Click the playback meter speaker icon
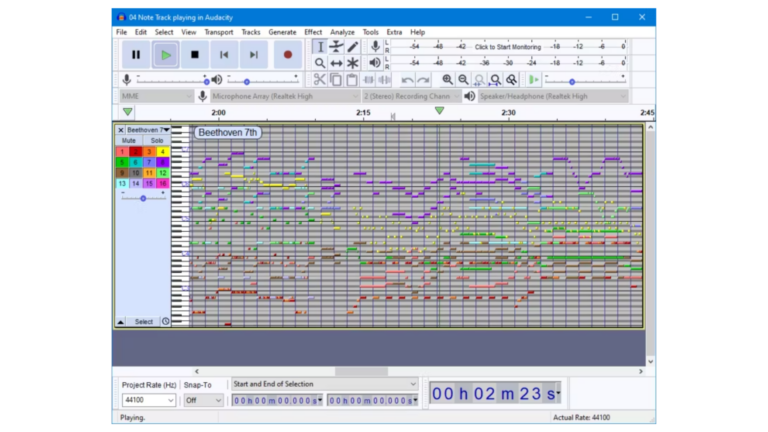 [x=375, y=63]
